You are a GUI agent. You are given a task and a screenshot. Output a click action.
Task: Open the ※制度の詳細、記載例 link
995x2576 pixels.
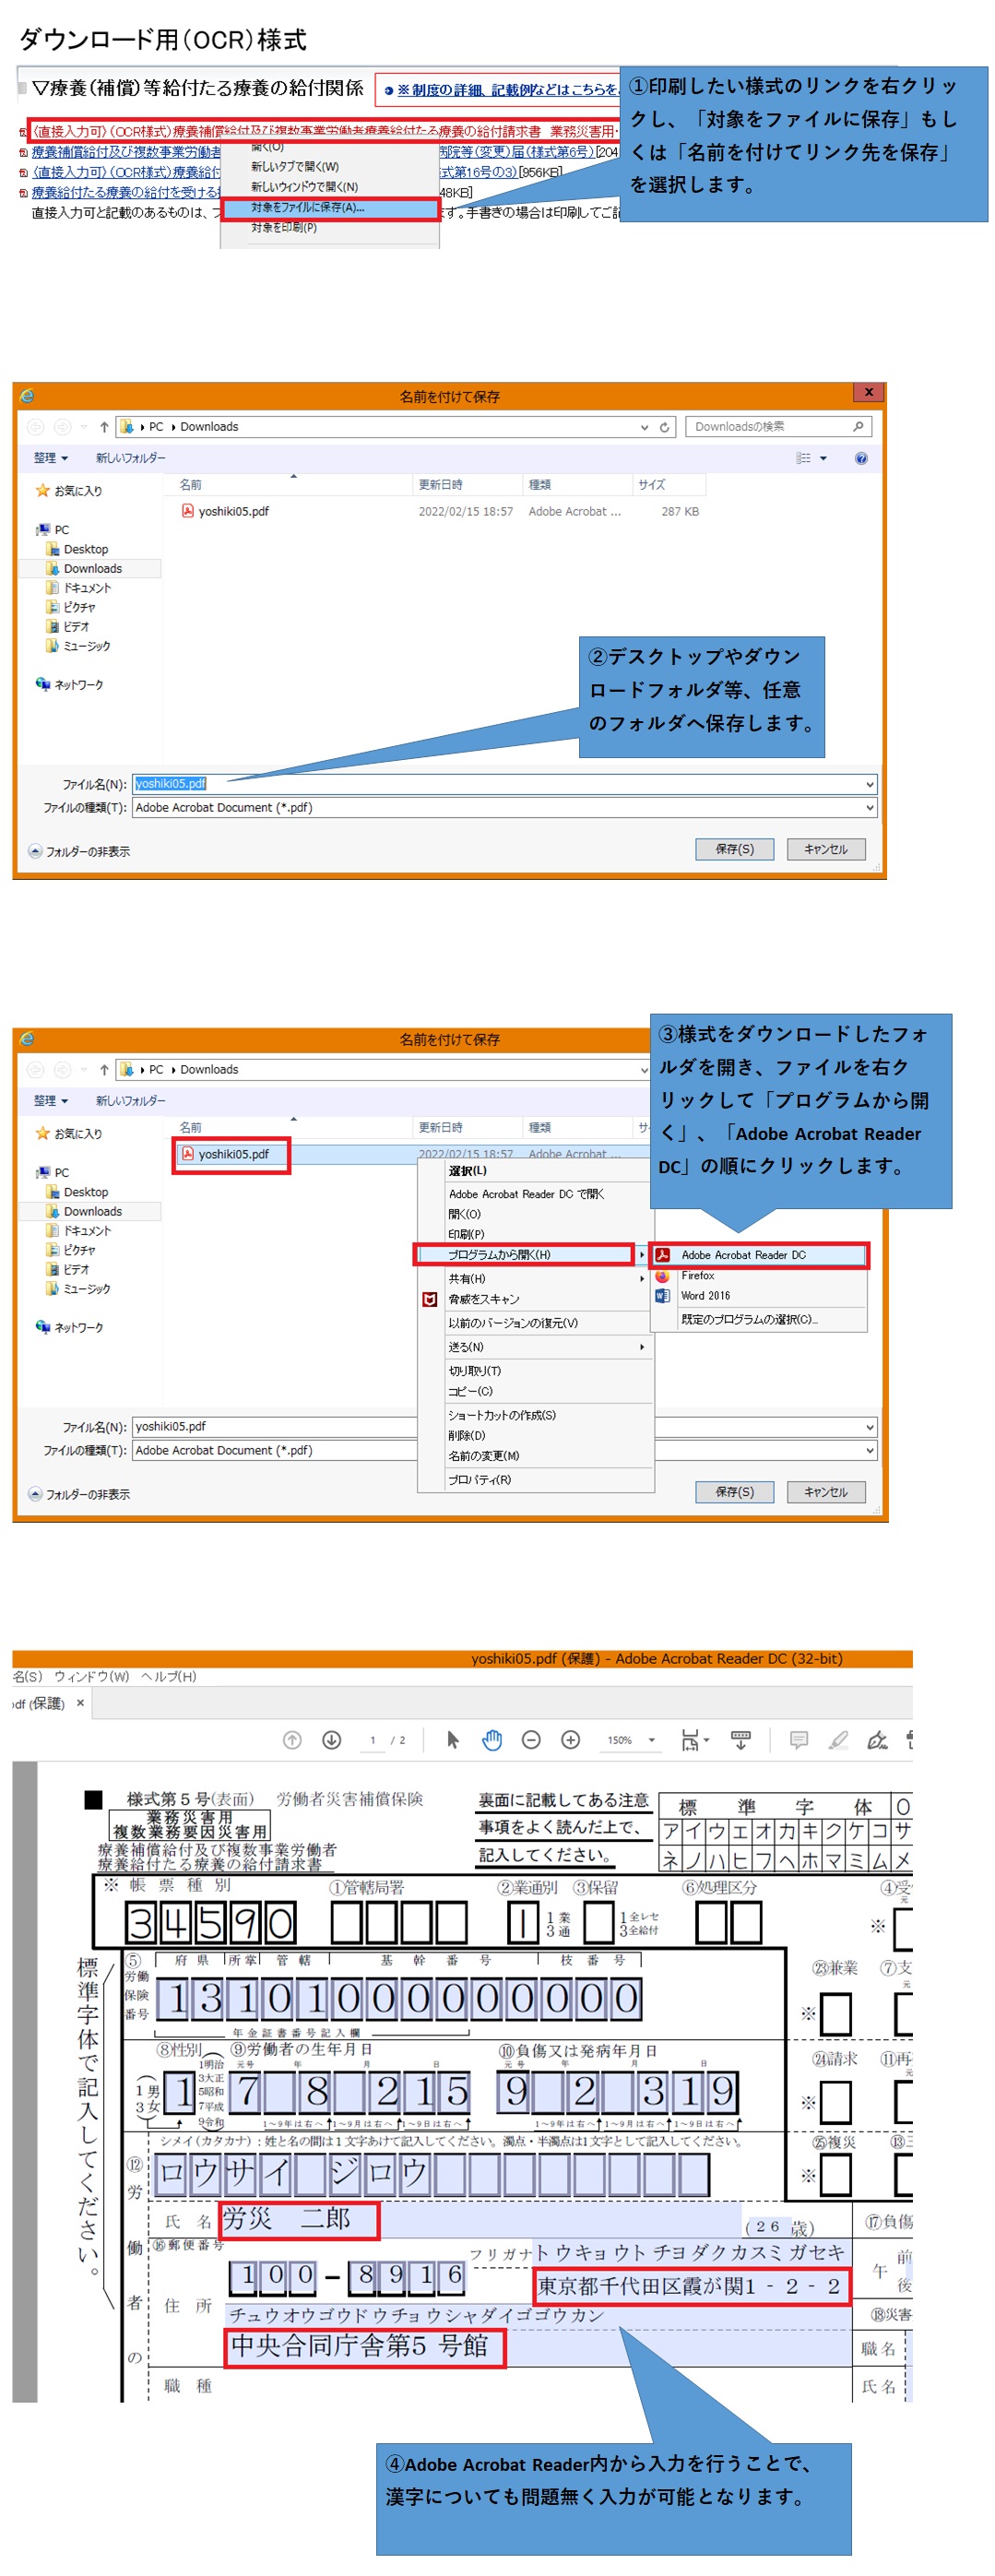tap(504, 90)
